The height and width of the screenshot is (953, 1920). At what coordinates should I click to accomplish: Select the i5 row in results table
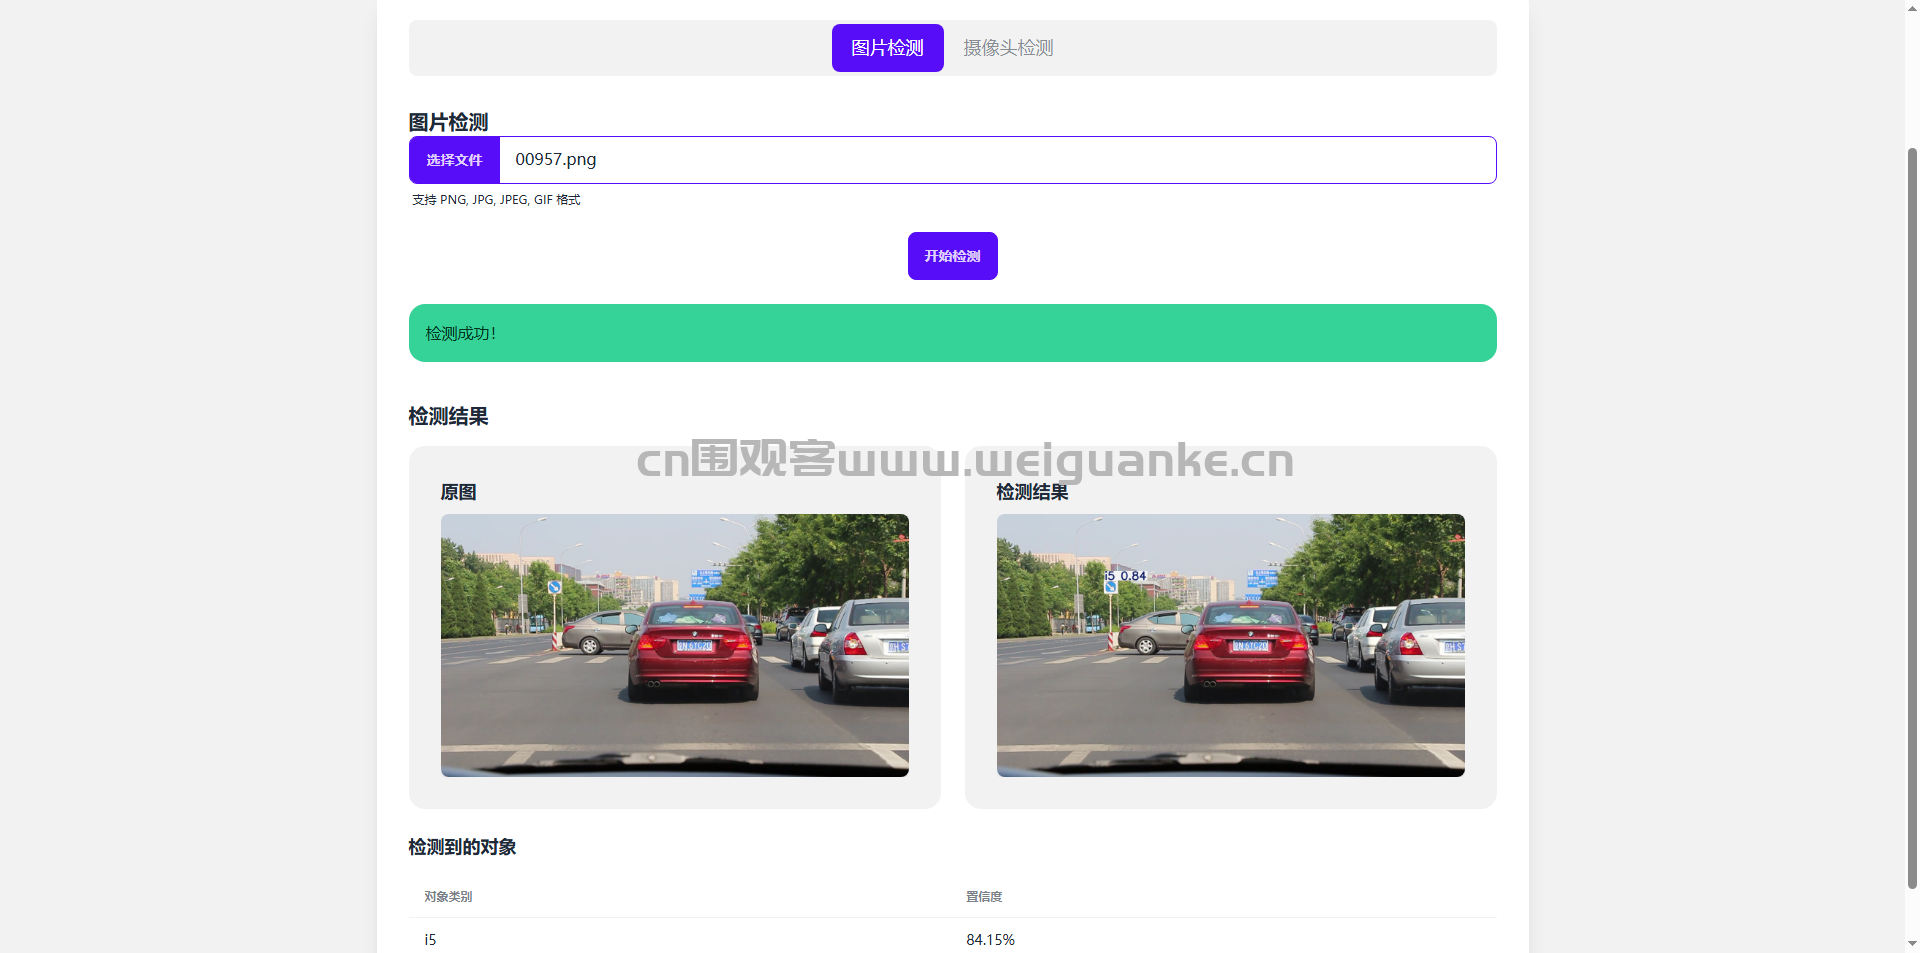tap(430, 940)
